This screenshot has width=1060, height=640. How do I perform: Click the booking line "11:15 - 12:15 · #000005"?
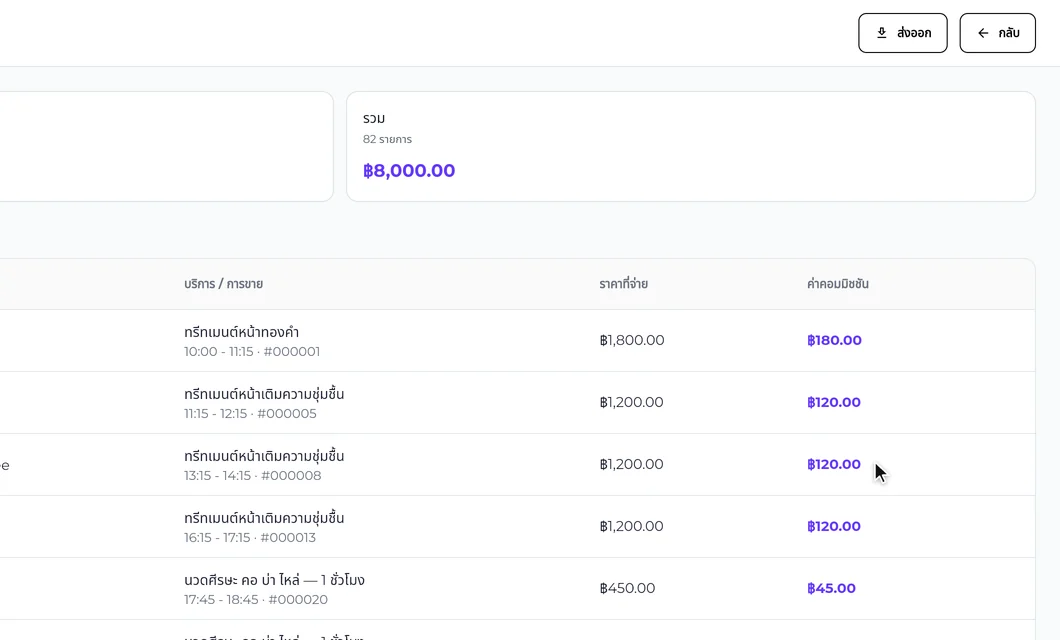tap(250, 414)
